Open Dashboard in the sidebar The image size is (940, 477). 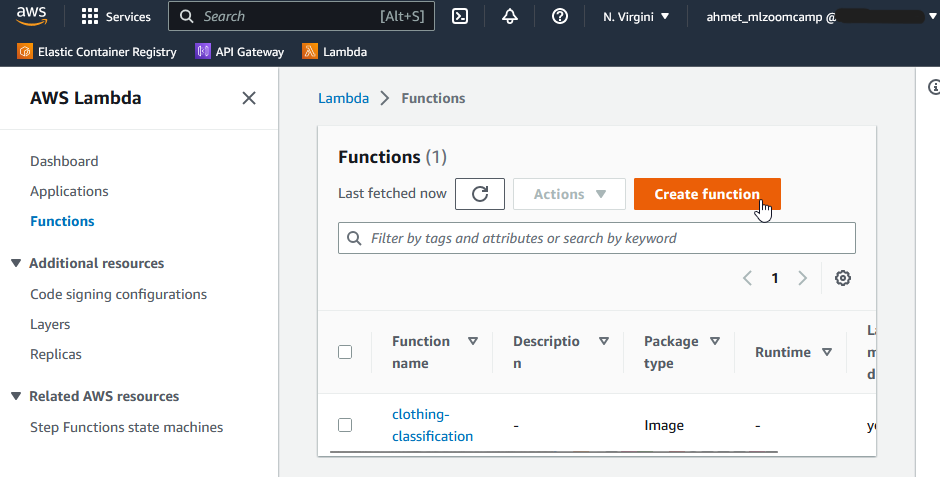coord(64,161)
